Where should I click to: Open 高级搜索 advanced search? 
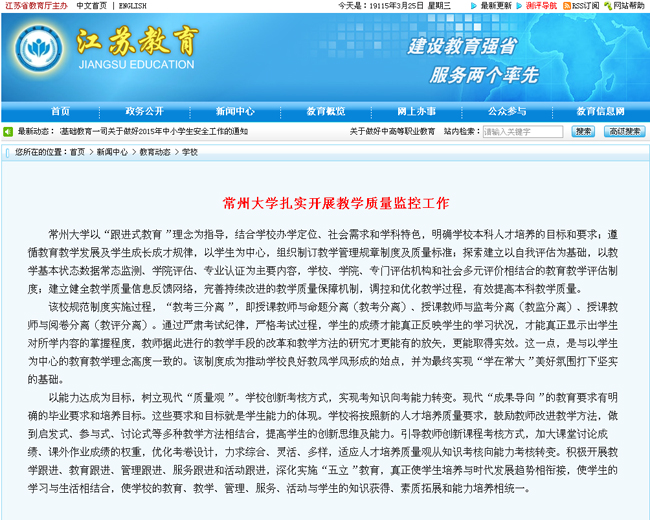coord(616,131)
